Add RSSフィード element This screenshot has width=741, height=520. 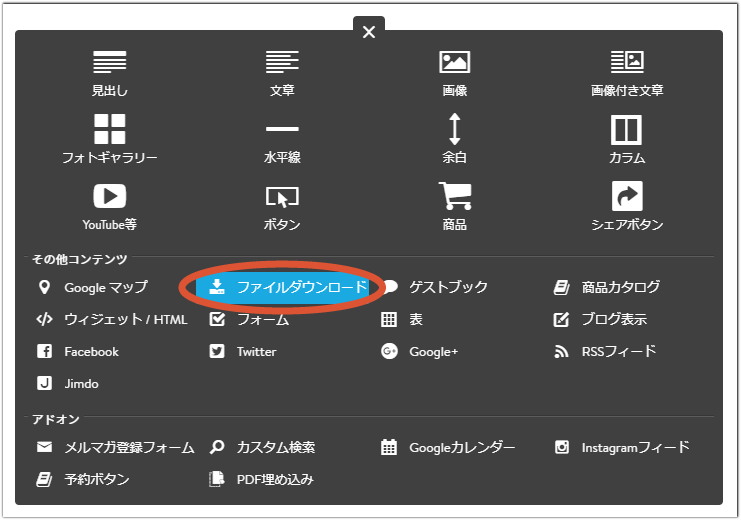pos(605,352)
